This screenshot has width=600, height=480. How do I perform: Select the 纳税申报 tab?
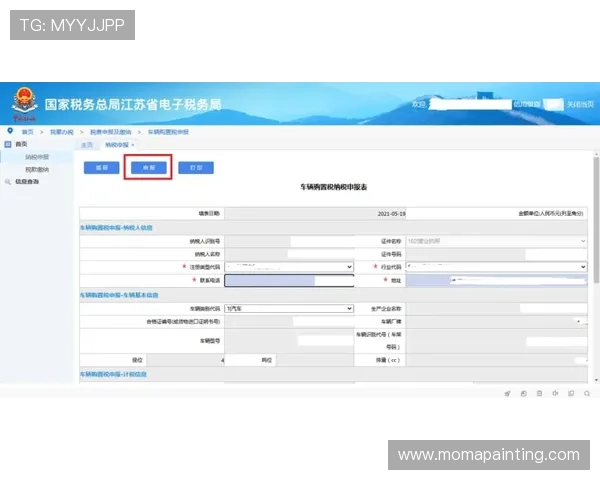click(x=117, y=145)
